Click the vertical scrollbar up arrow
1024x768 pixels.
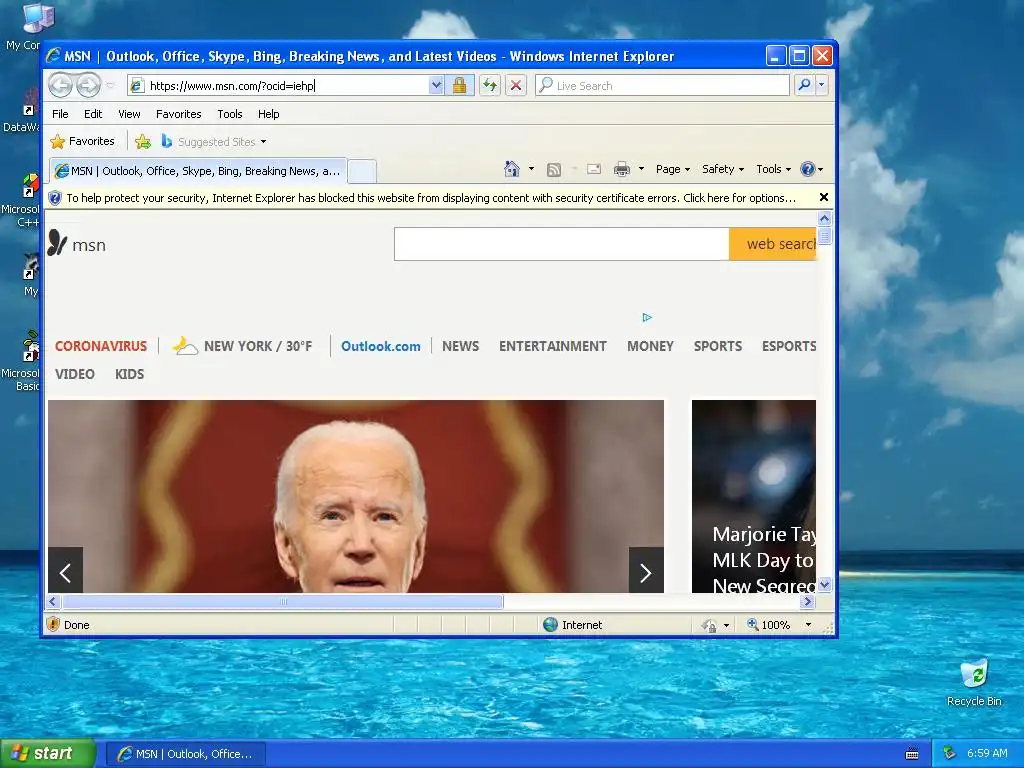click(x=824, y=218)
